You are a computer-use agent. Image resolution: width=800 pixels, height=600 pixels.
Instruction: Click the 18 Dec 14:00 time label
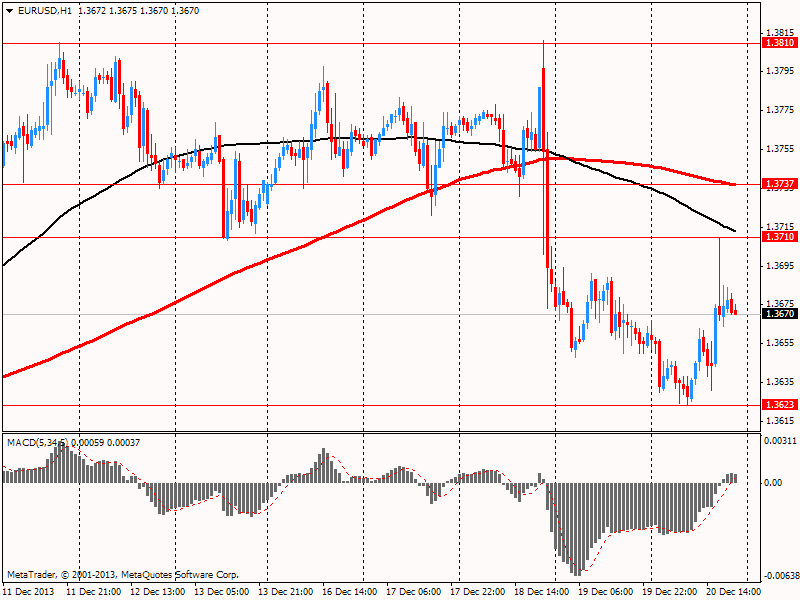(541, 592)
